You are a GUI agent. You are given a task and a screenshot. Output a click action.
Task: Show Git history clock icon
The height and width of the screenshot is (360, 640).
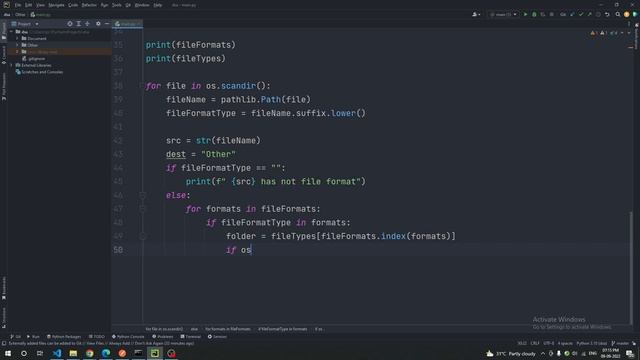(x=598, y=14)
